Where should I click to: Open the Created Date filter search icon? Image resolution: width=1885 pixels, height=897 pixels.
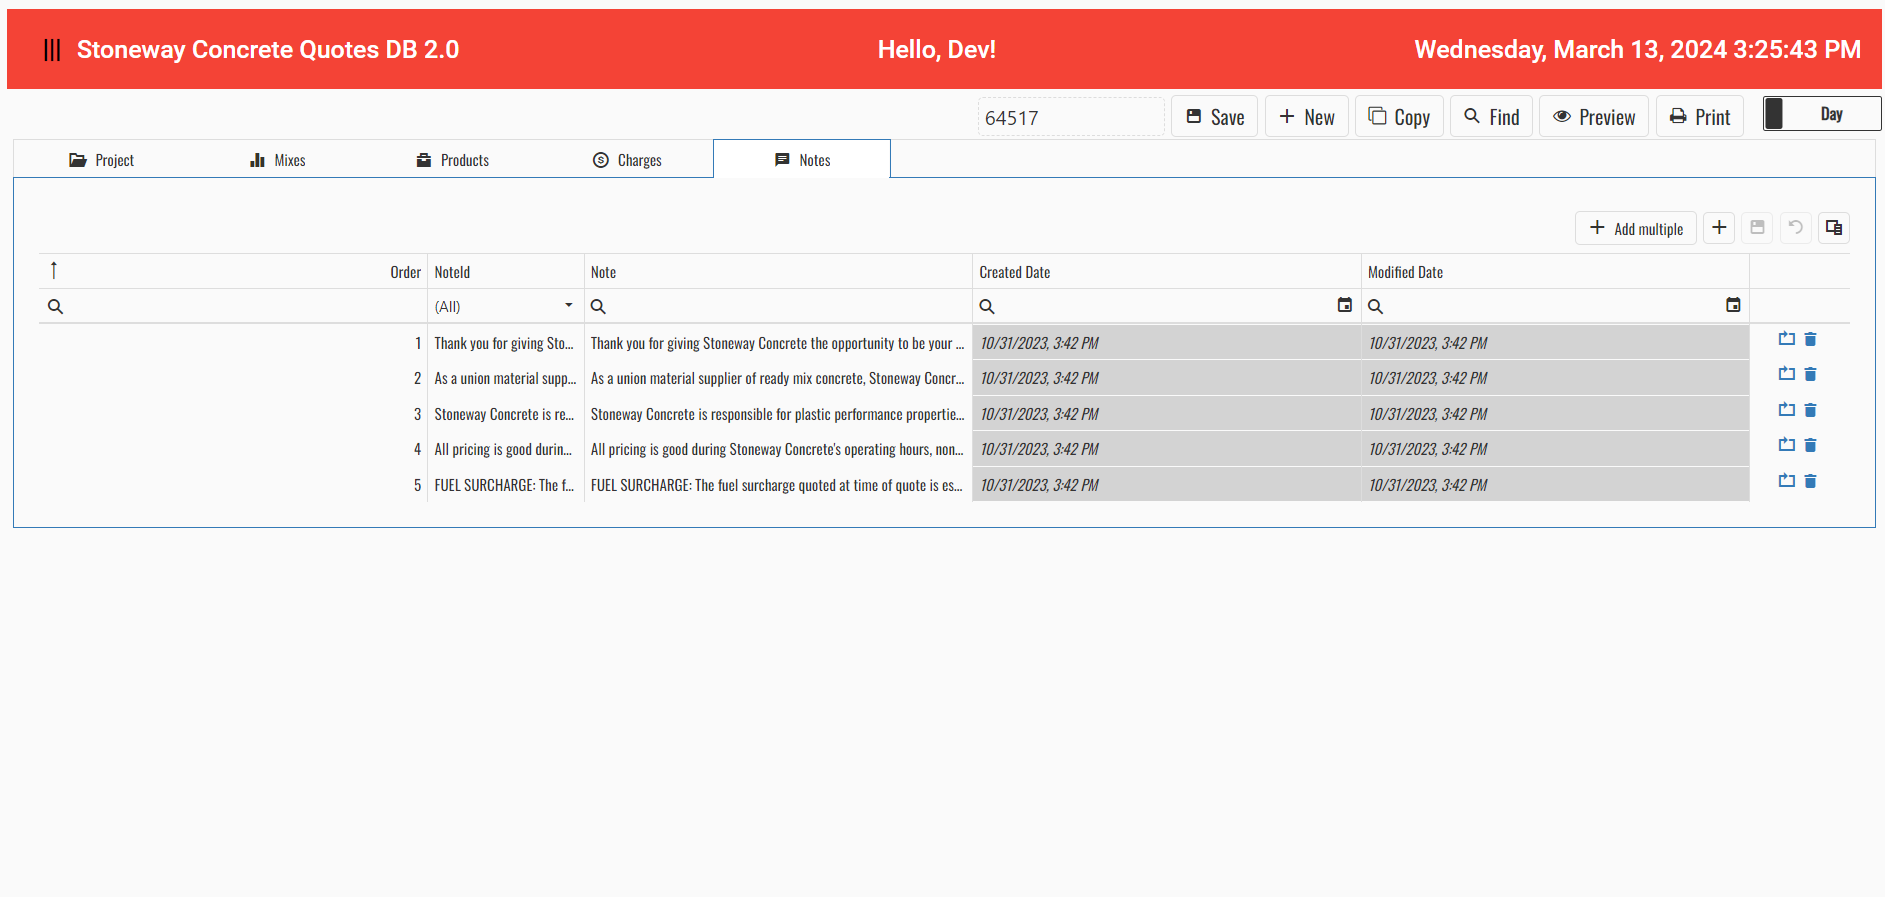987,307
